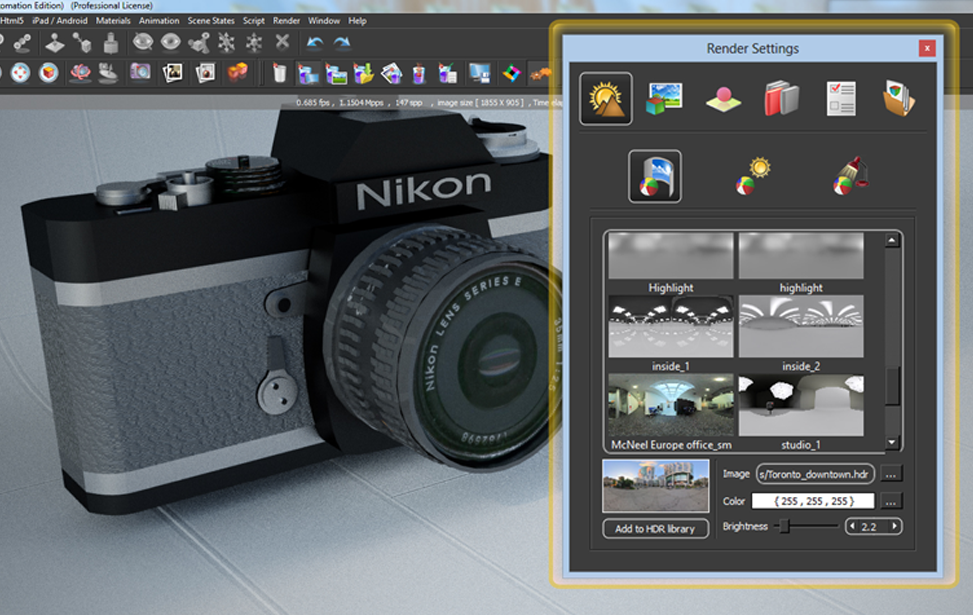Open the Scene States menu

click(211, 20)
